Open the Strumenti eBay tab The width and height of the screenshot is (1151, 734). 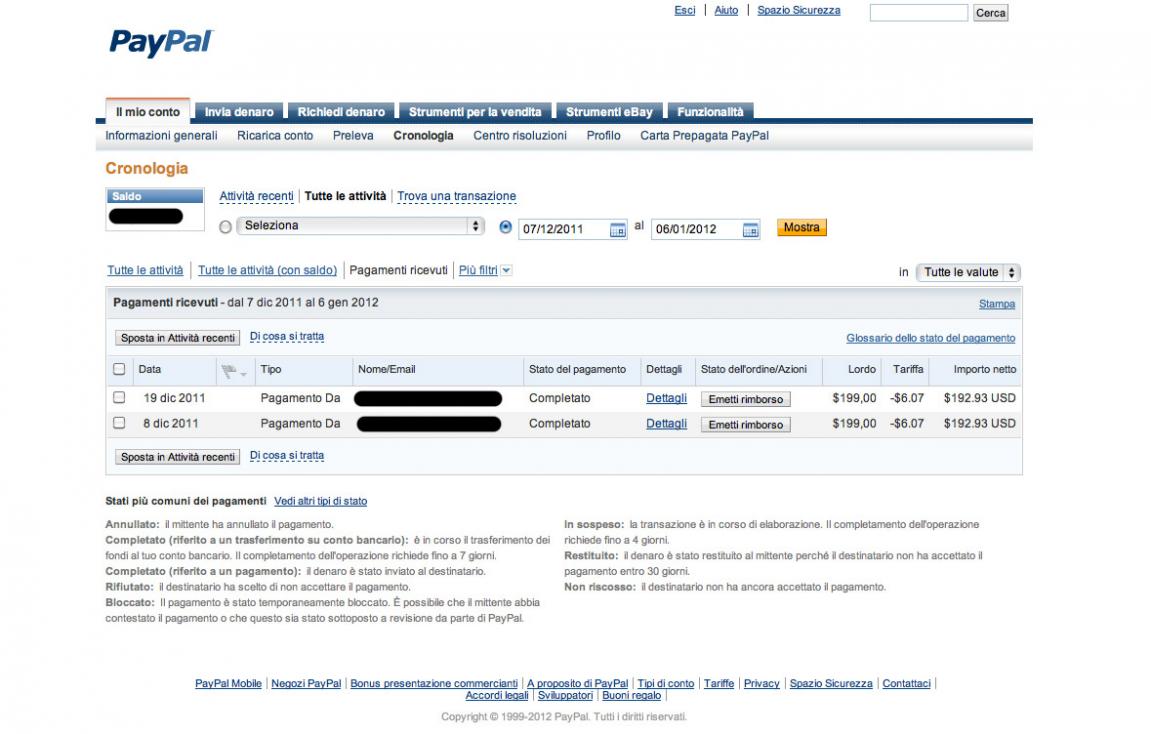[609, 112]
